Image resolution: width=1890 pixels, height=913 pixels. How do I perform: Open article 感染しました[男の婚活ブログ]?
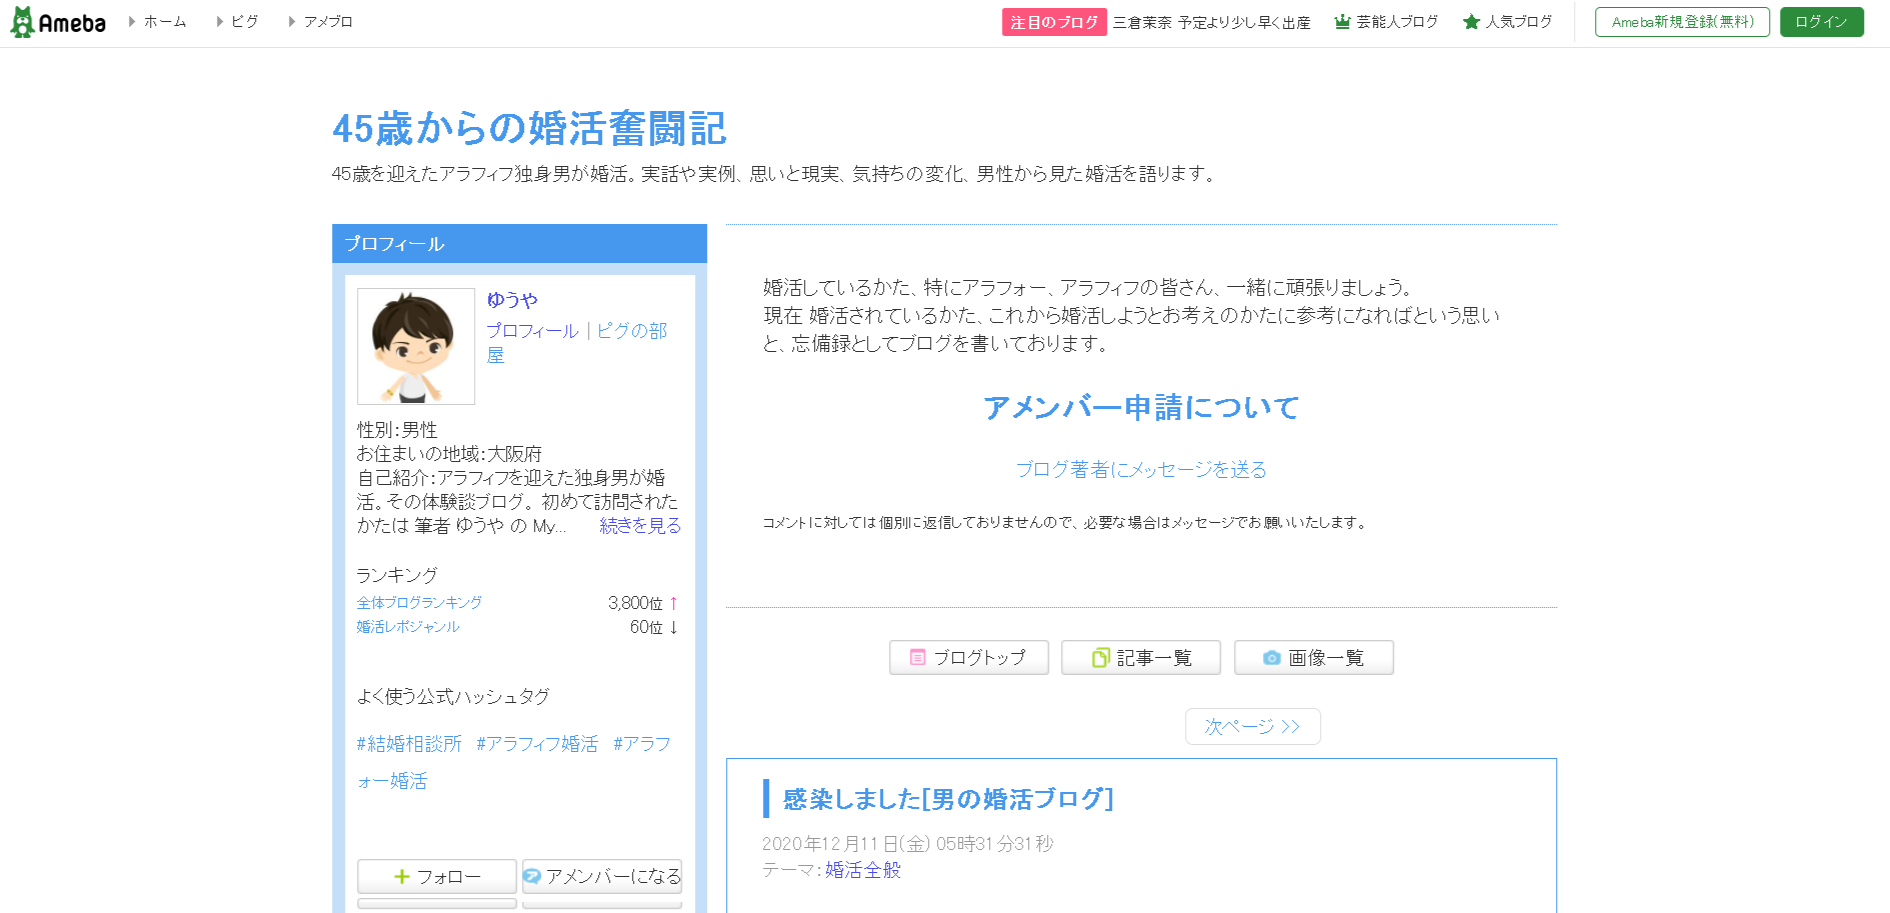point(948,799)
